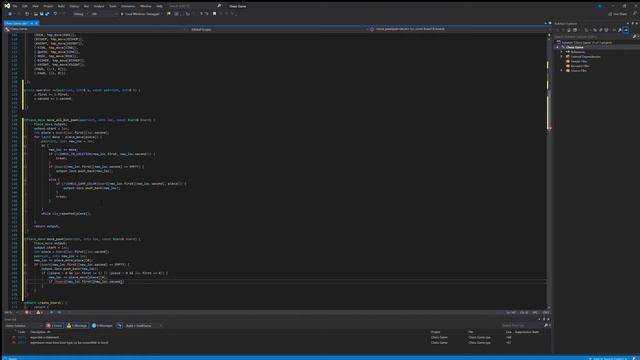Open the Project menu

48,6
